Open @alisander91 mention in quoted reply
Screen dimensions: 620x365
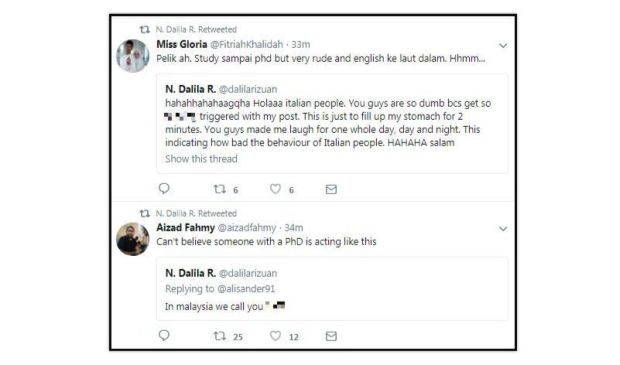(246, 289)
